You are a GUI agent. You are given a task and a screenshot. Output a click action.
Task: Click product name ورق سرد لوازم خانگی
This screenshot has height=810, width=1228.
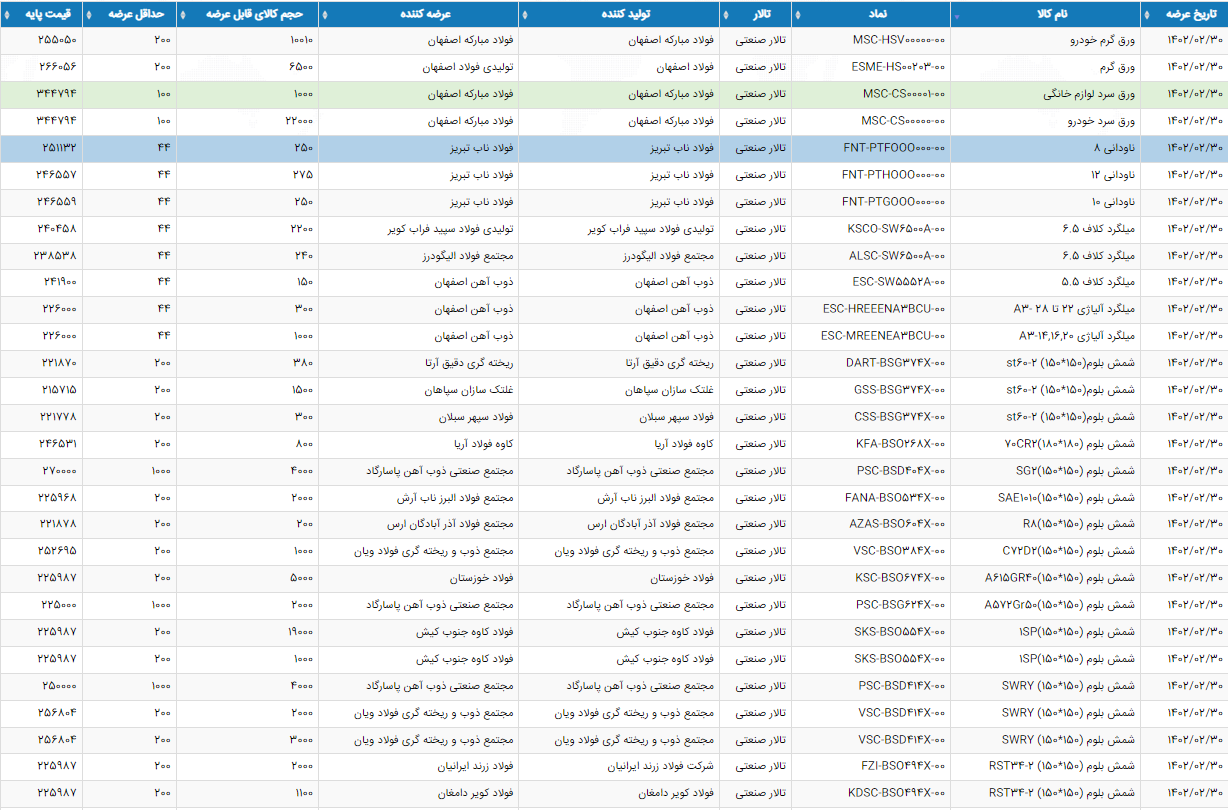[1090, 94]
